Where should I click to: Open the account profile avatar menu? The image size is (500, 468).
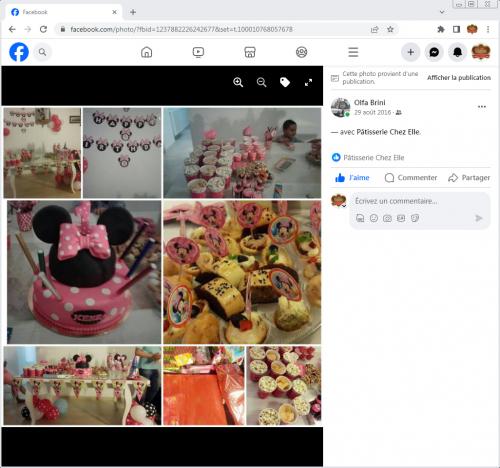[x=481, y=52]
